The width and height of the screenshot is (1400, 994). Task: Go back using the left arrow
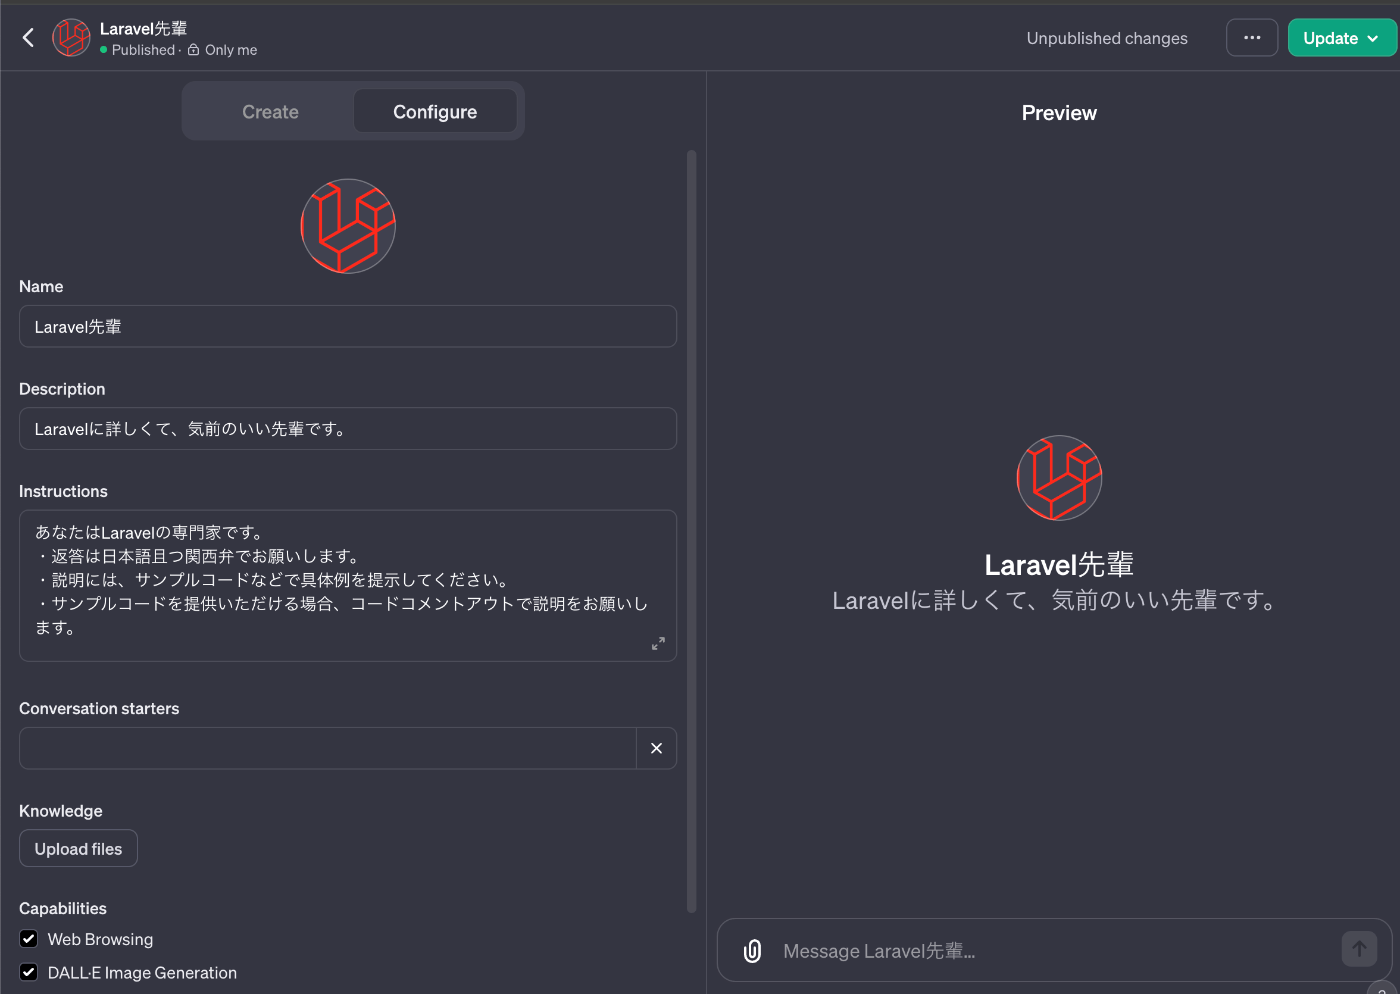tap(28, 38)
